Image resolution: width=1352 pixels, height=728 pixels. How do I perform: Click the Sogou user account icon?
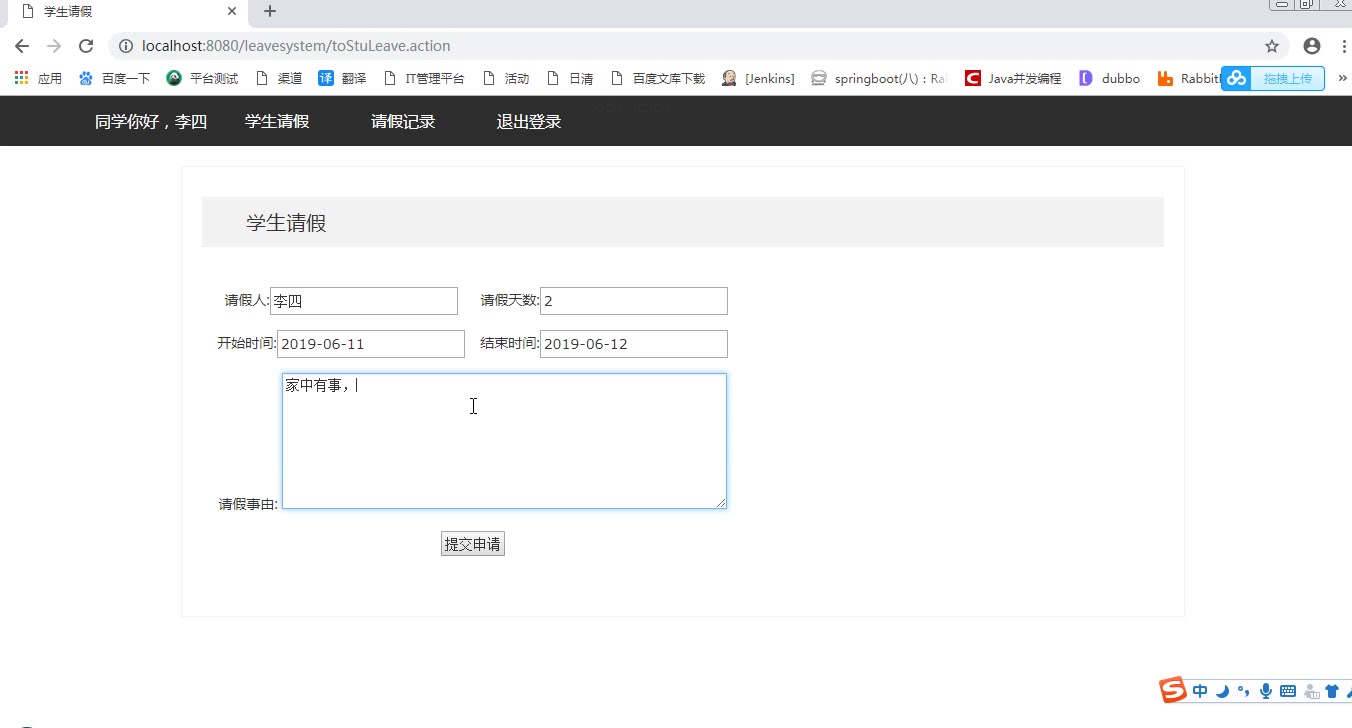[1311, 691]
